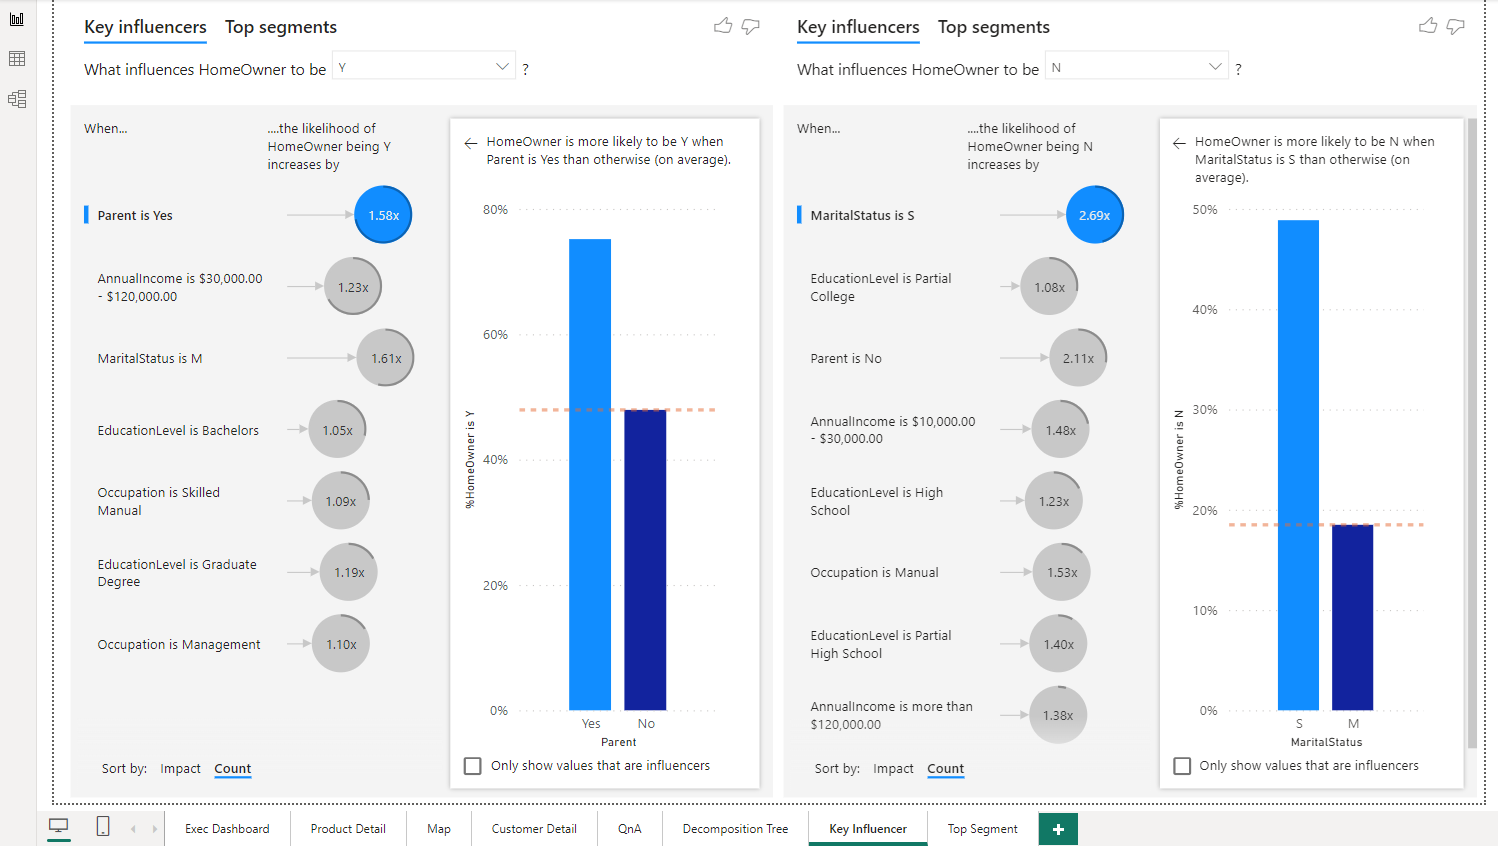Switch to mobile layout icon
This screenshot has height=846, width=1498.
pyautogui.click(x=103, y=826)
